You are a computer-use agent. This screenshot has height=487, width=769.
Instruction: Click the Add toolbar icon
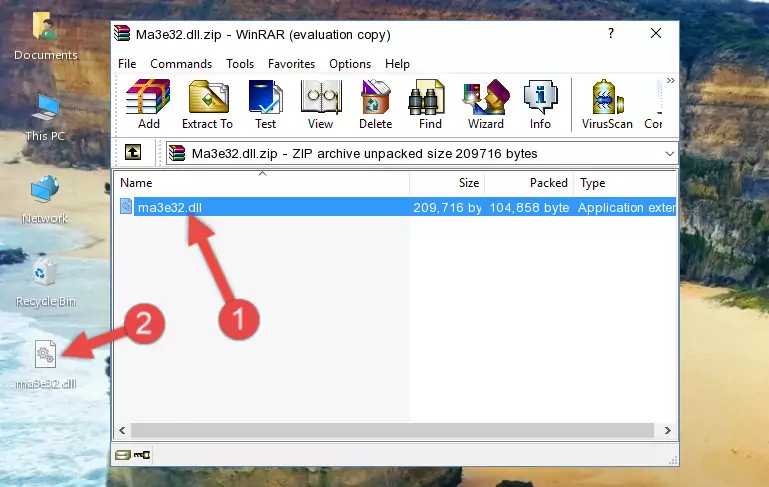148,104
